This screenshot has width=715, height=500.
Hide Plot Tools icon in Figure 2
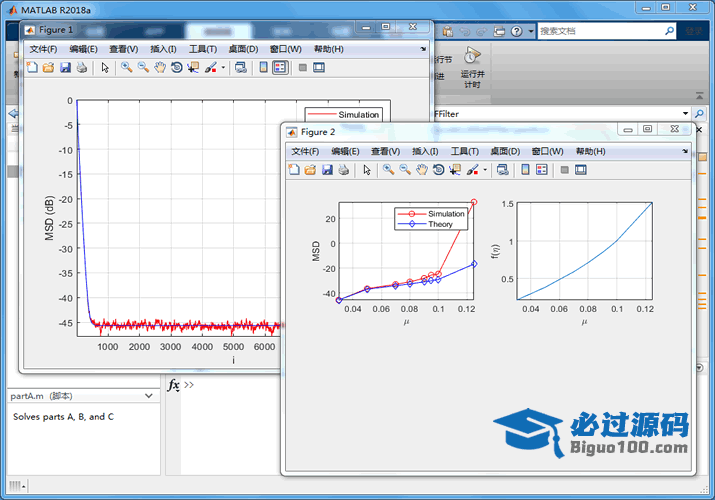tap(564, 170)
